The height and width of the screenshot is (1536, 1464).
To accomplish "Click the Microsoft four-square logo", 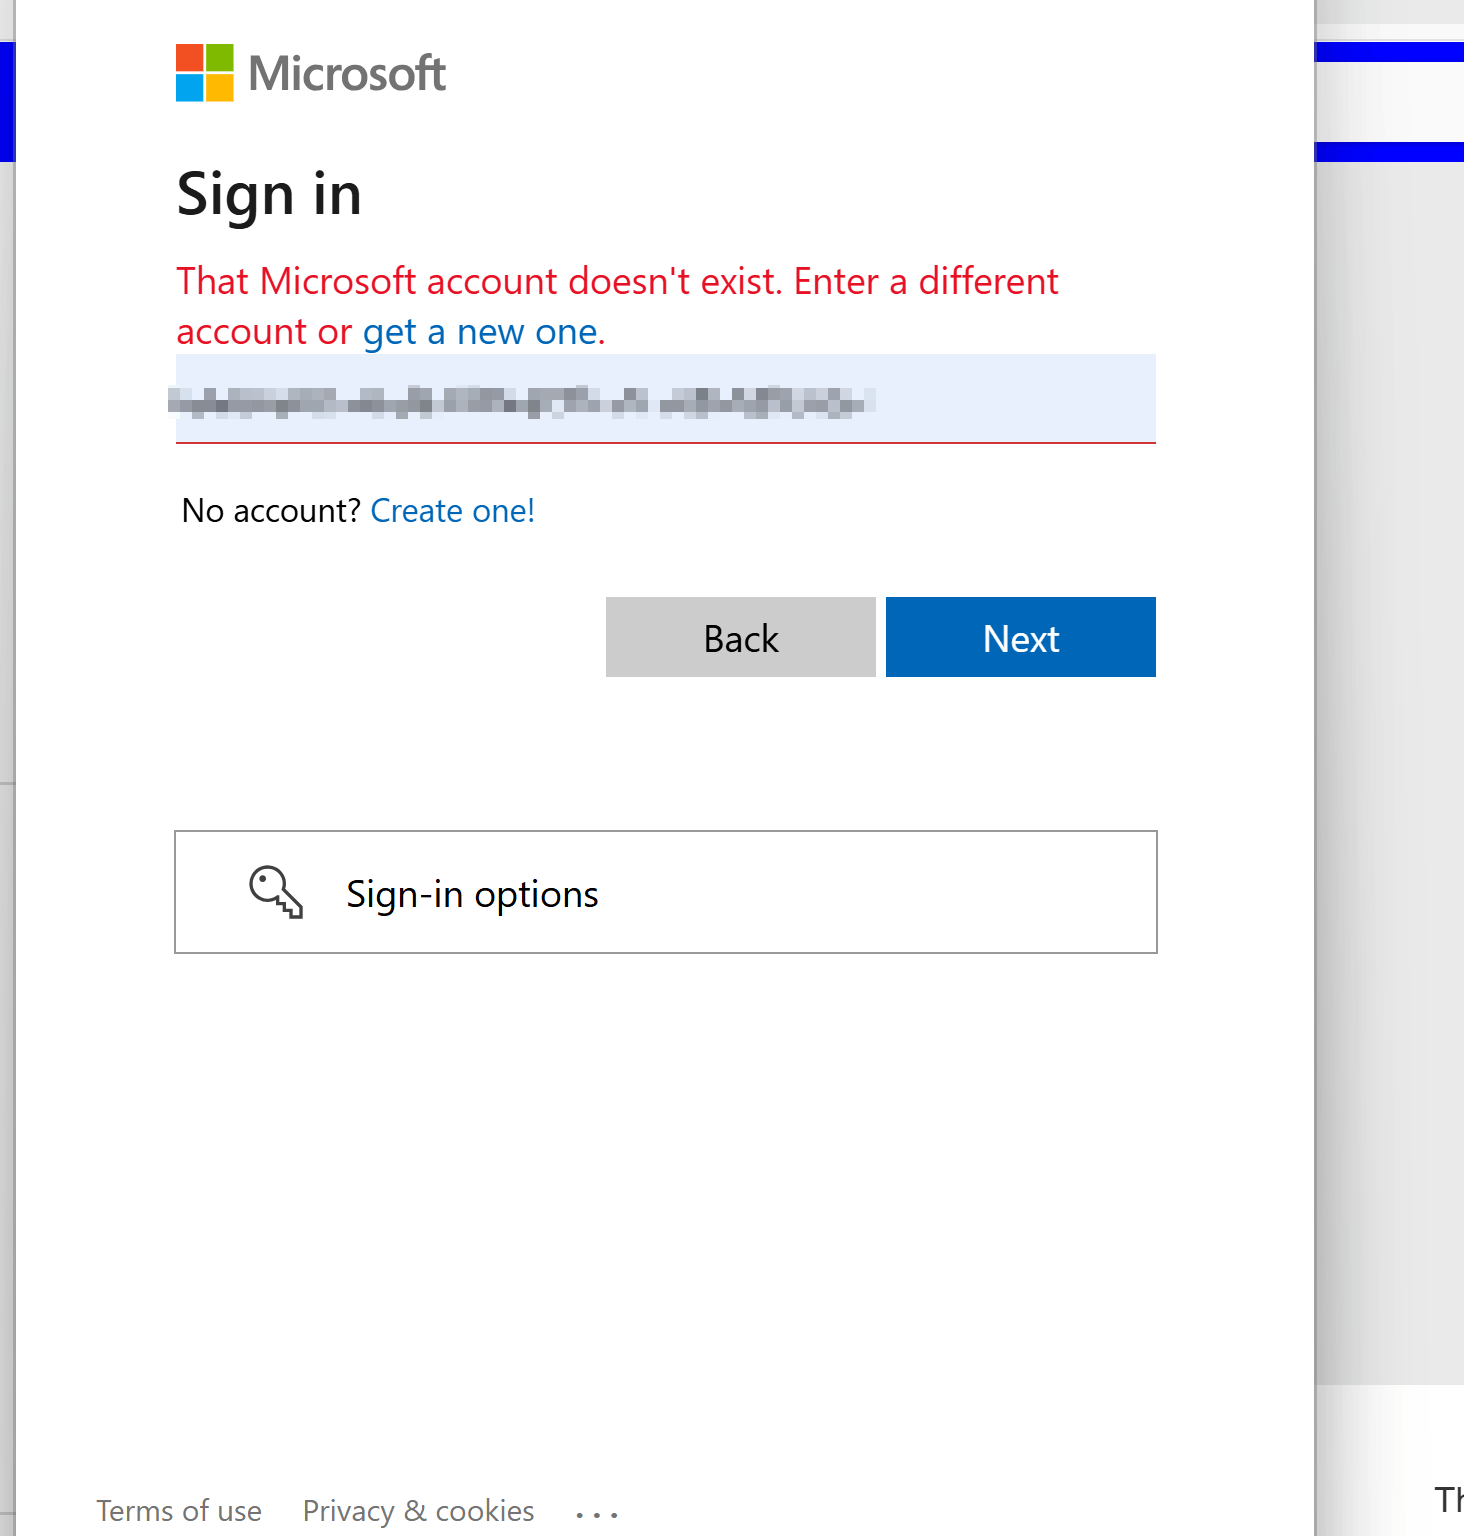I will (203, 73).
